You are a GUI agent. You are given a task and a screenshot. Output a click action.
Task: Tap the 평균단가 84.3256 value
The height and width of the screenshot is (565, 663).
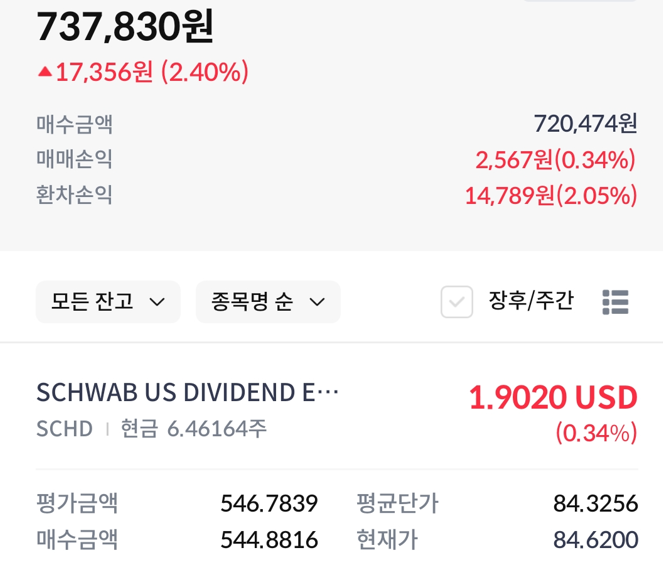click(x=595, y=503)
